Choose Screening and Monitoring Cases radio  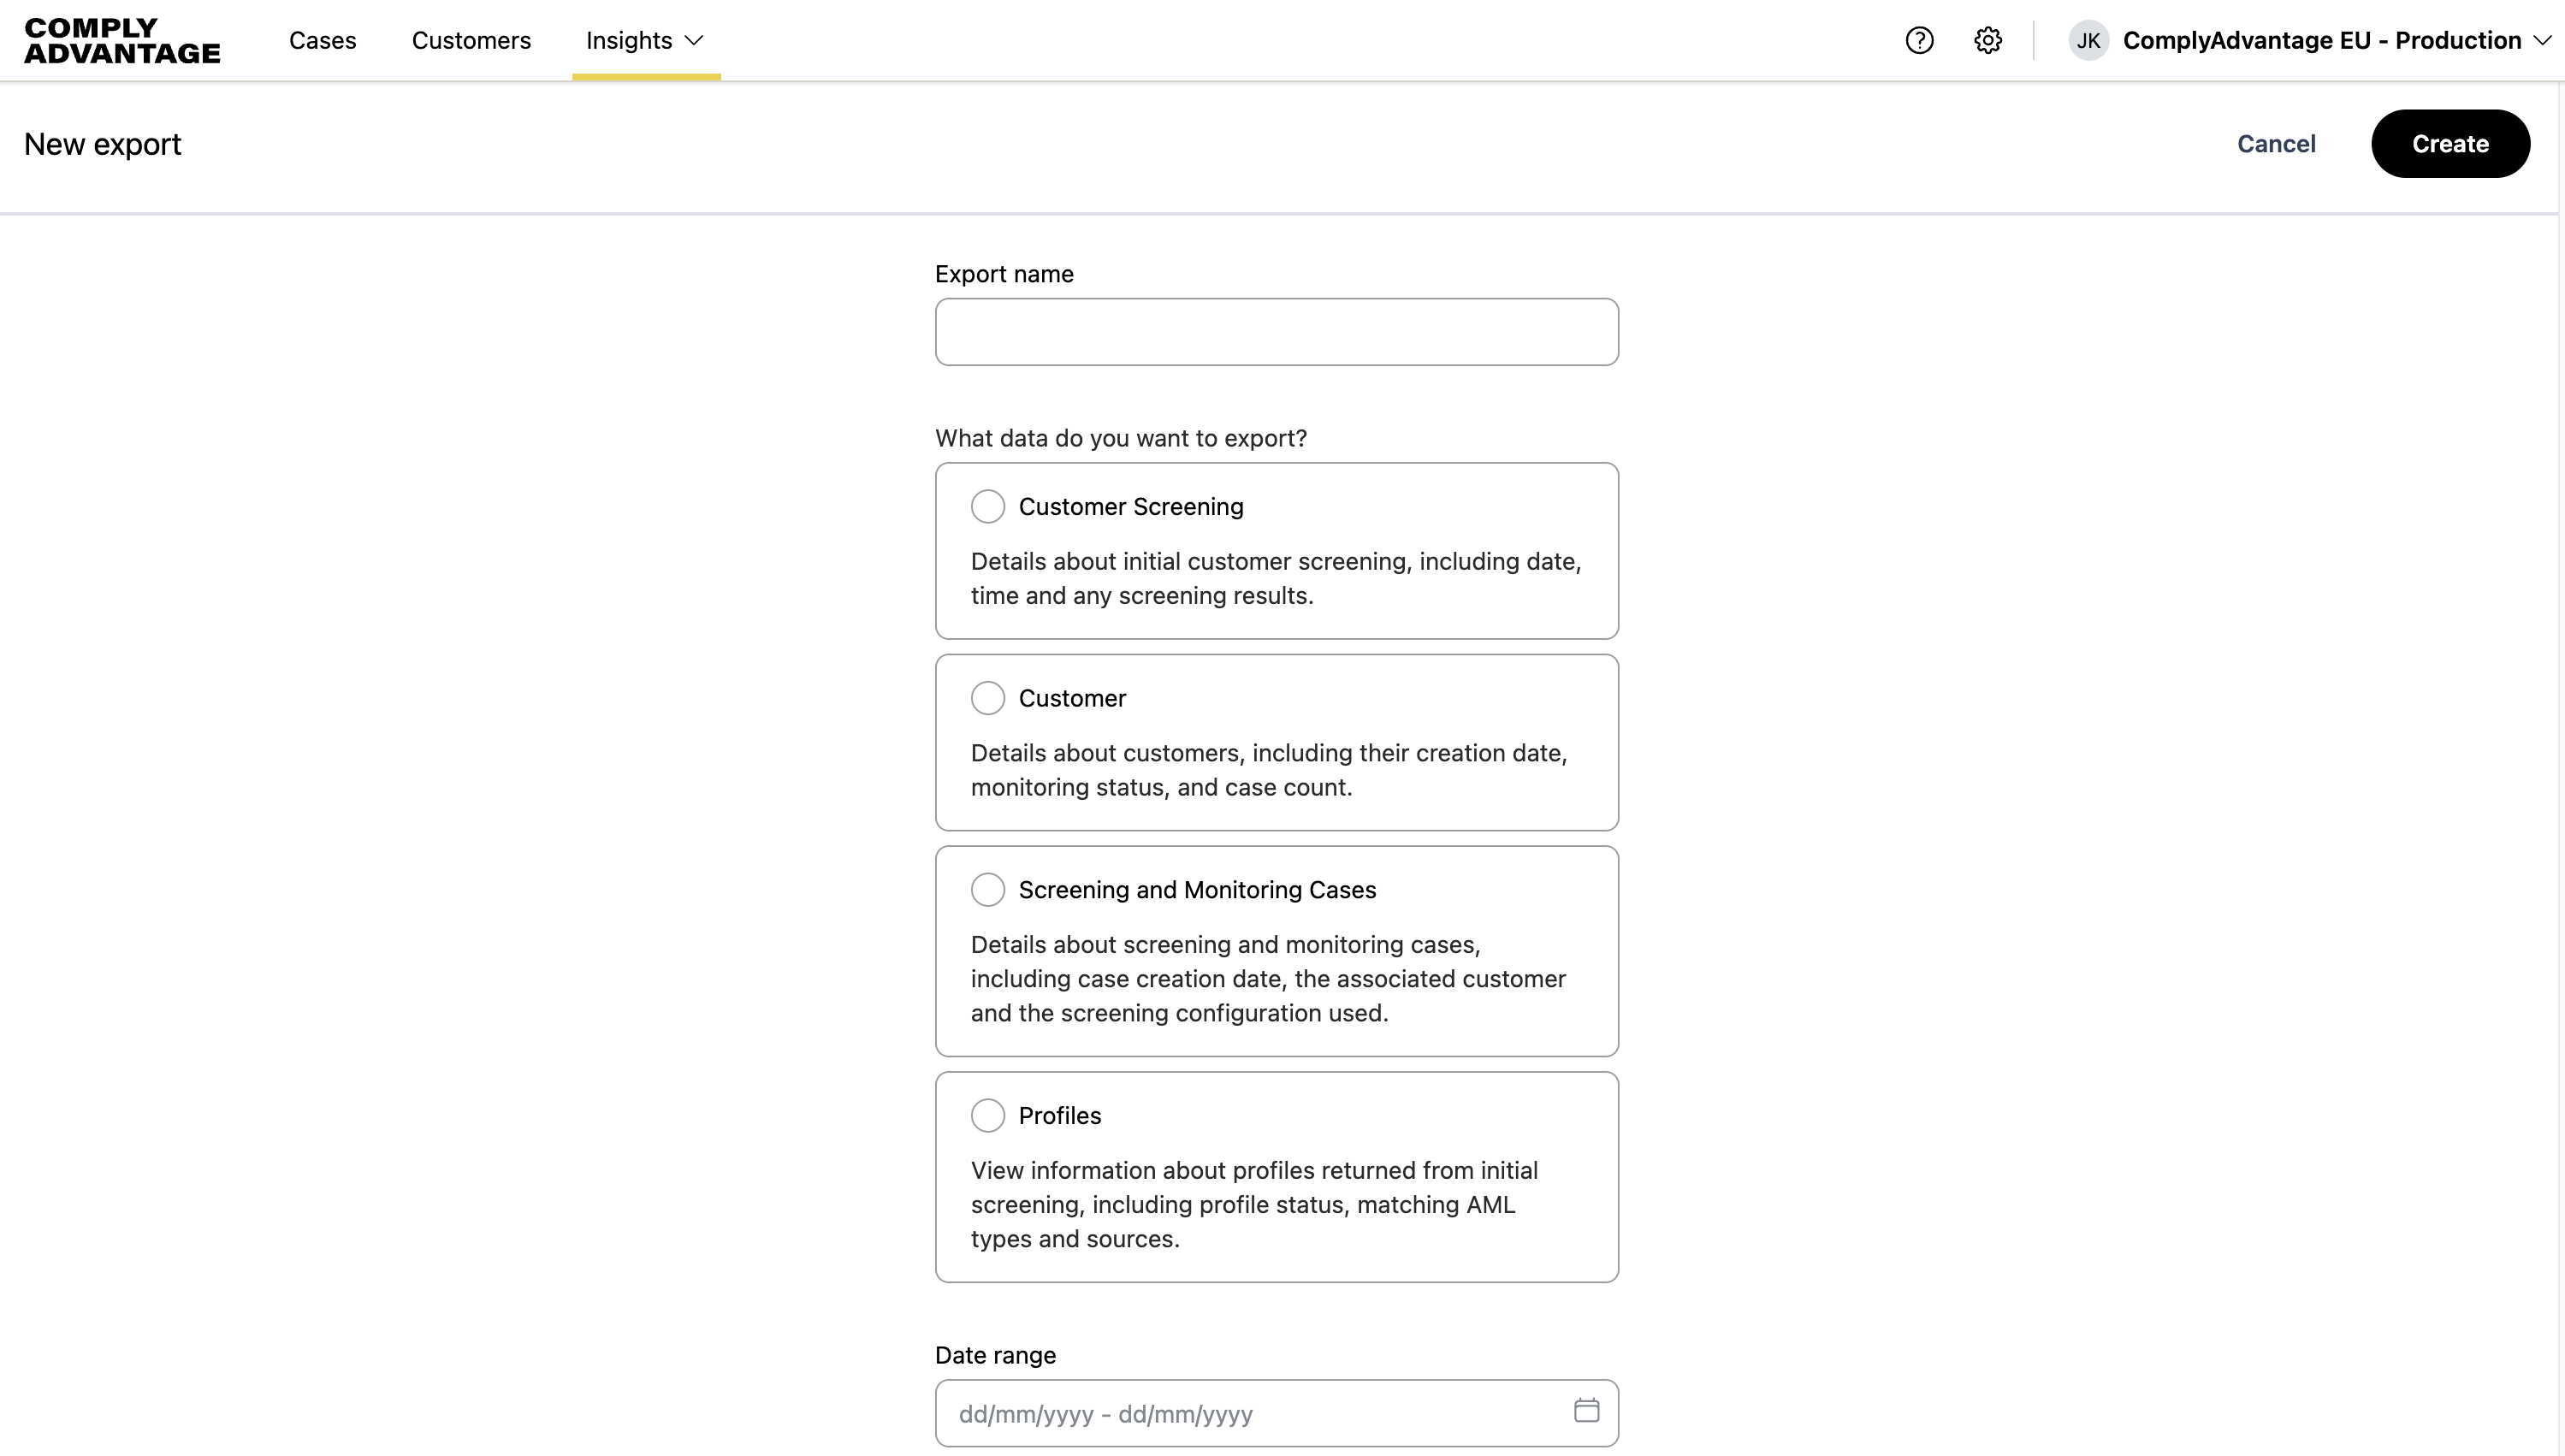coord(987,890)
